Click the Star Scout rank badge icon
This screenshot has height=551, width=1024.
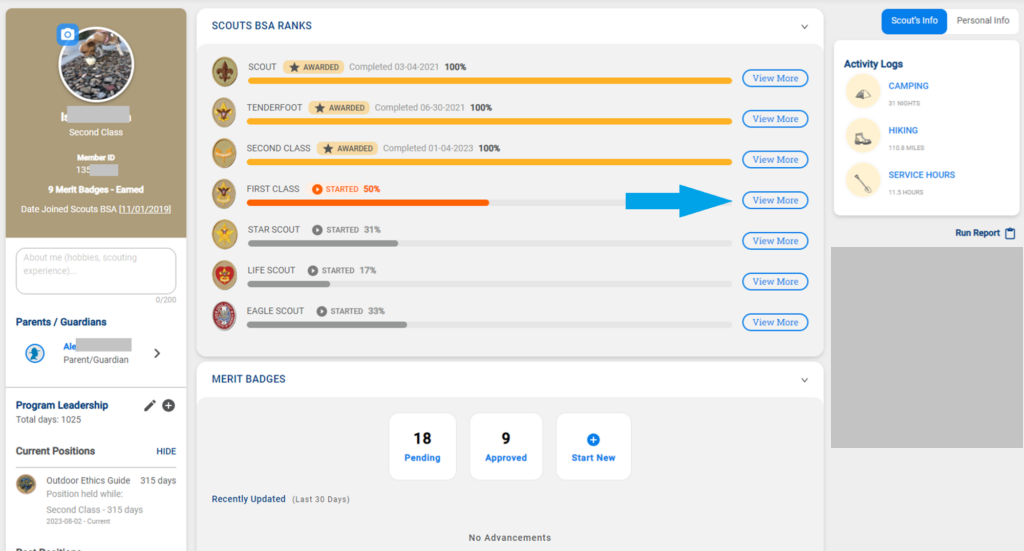tap(225, 234)
